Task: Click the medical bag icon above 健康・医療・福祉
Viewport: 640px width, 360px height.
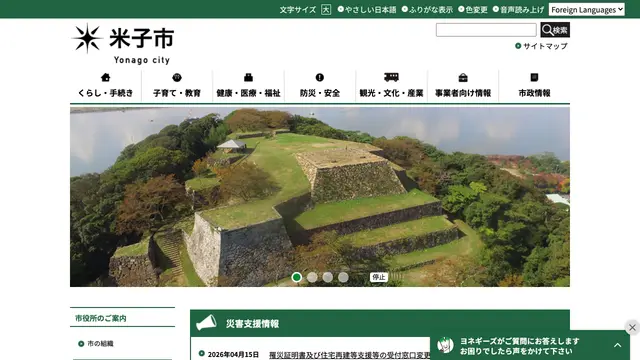Action: [248, 77]
